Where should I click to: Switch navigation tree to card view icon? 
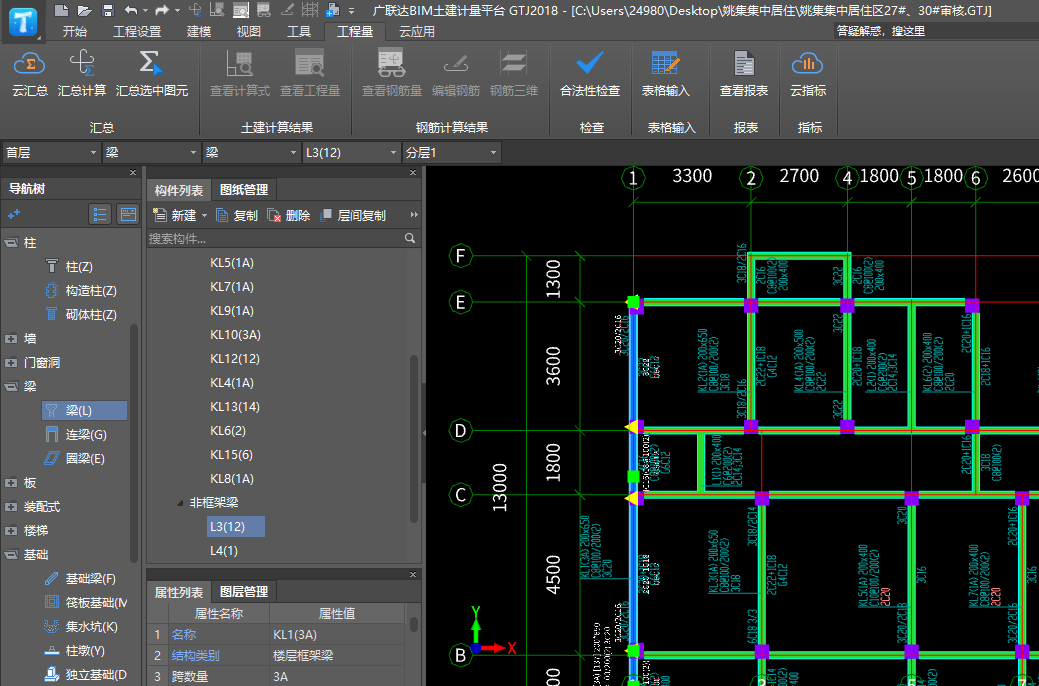[127, 214]
